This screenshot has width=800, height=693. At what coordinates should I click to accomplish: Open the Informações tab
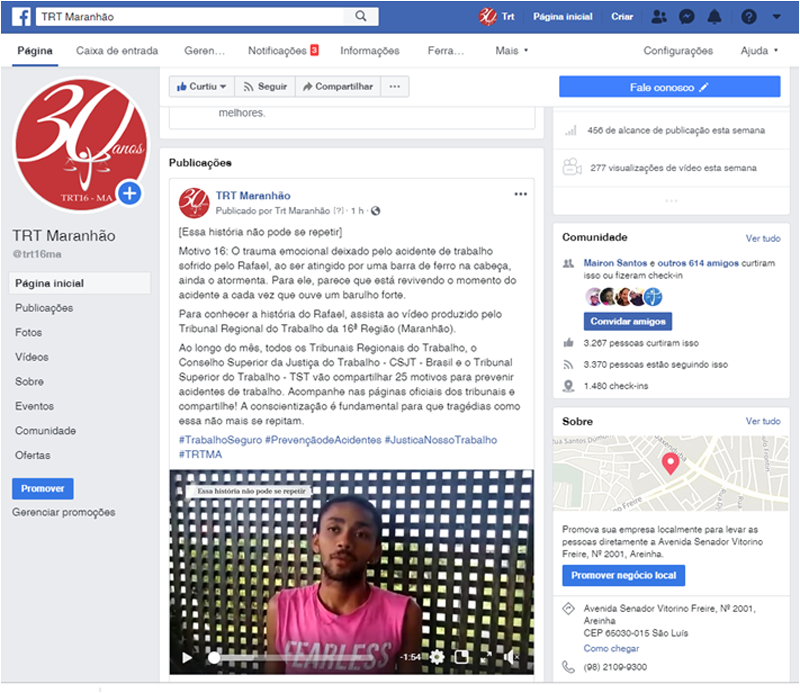(x=370, y=51)
